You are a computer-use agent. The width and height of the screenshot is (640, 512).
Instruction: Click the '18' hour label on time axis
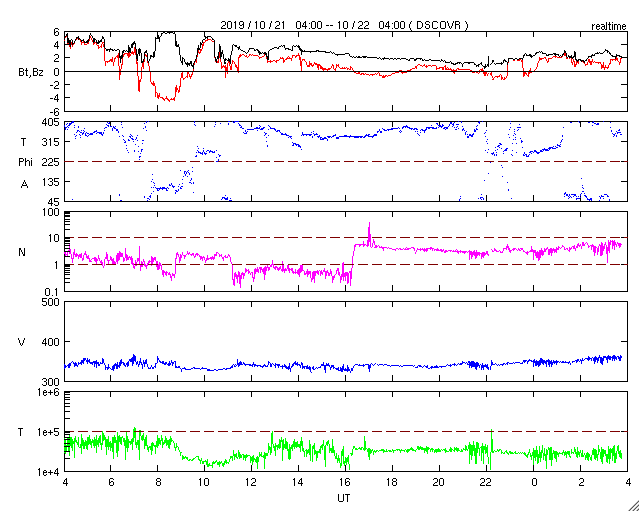point(392,482)
